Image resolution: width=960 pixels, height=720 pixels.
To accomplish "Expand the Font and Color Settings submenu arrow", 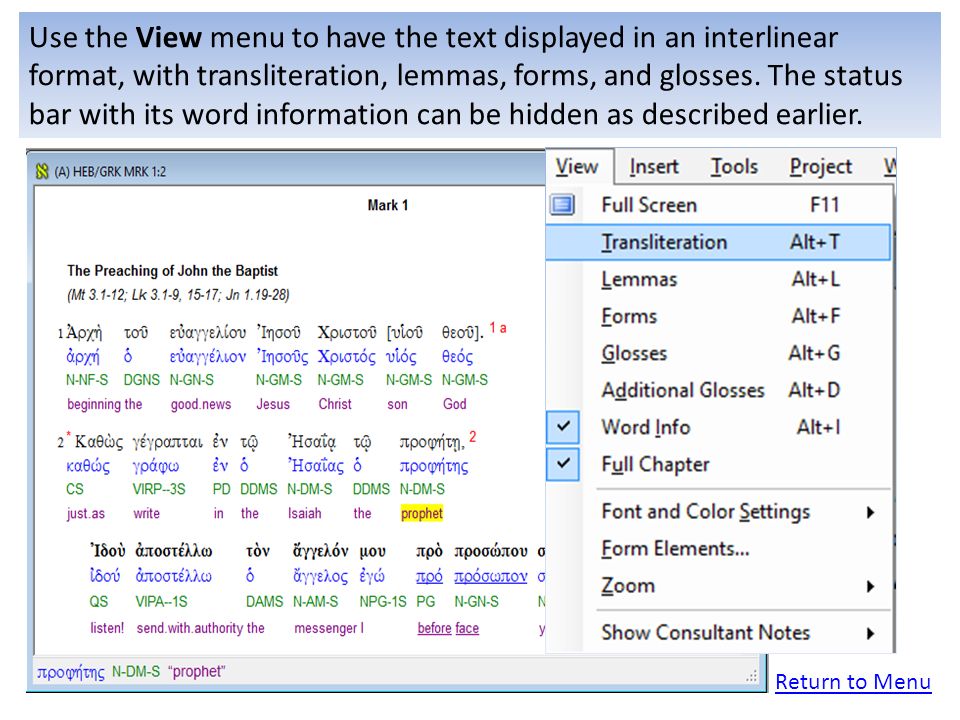I will [871, 512].
